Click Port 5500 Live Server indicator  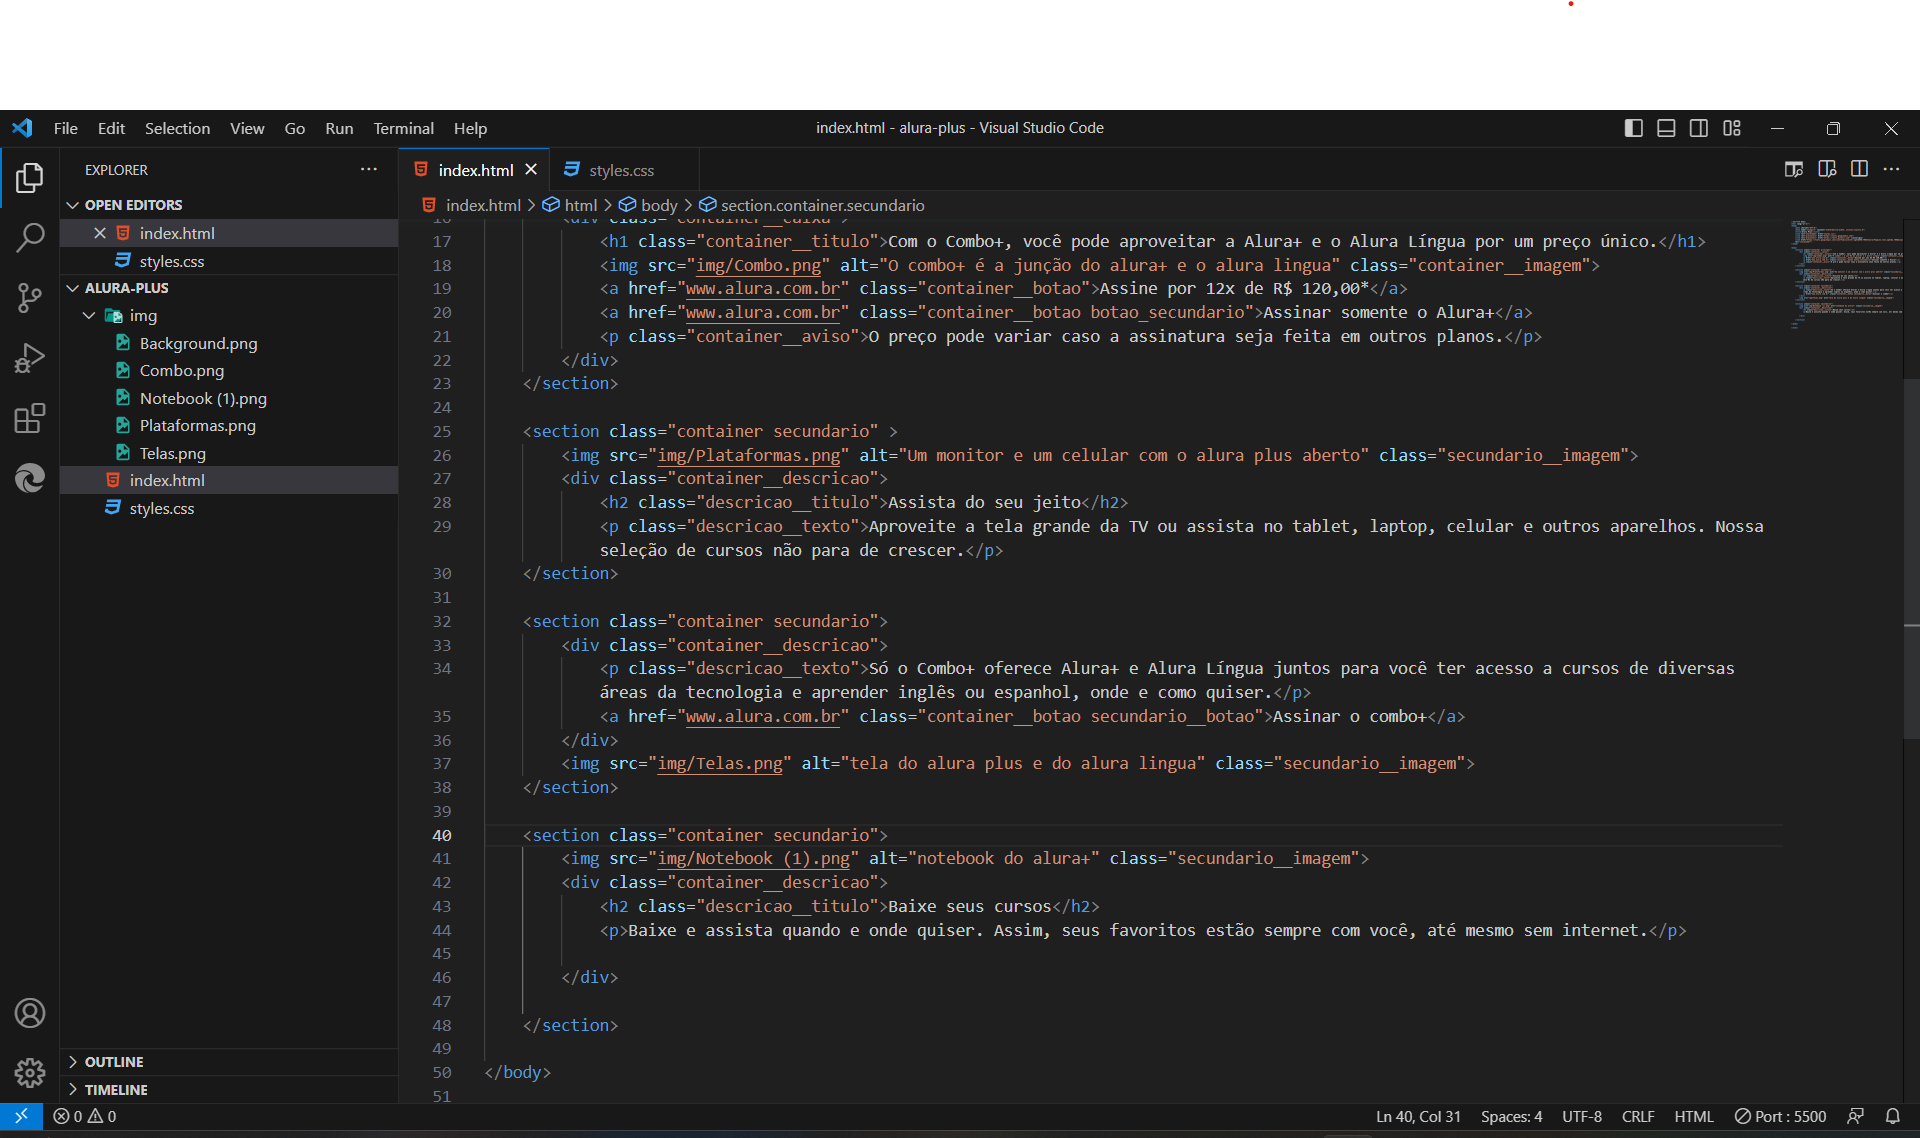coord(1780,1116)
